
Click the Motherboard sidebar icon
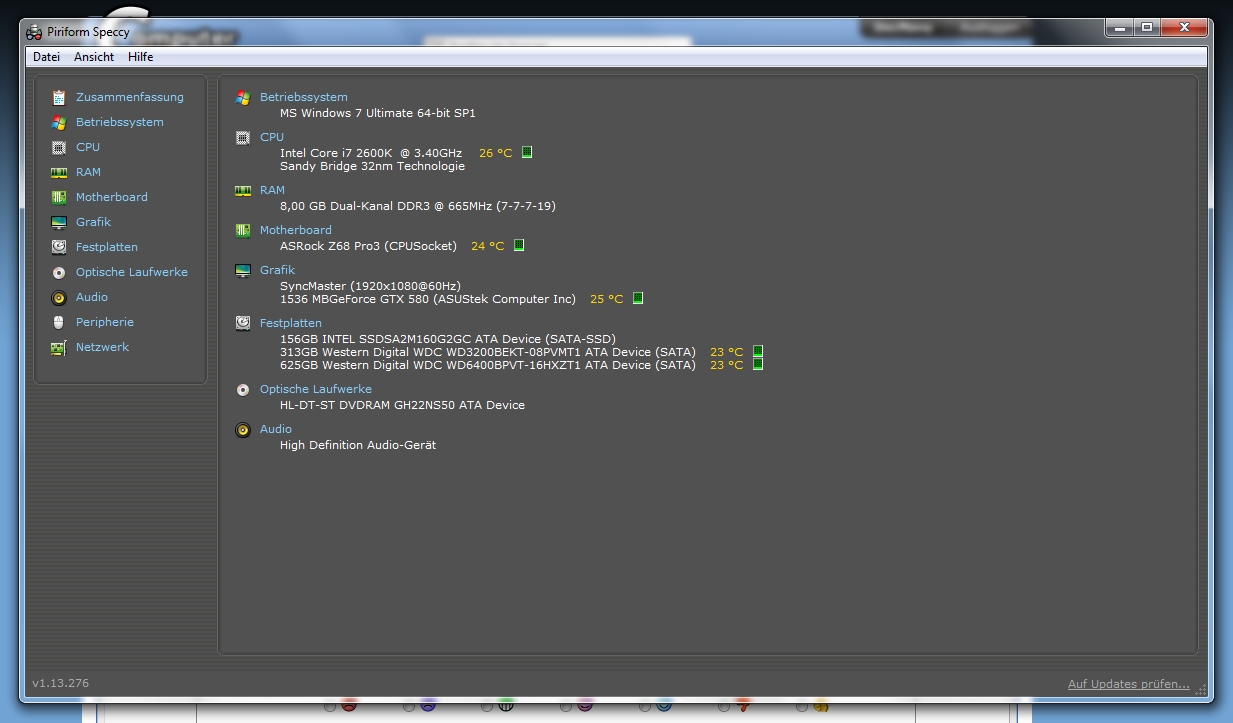click(58, 197)
